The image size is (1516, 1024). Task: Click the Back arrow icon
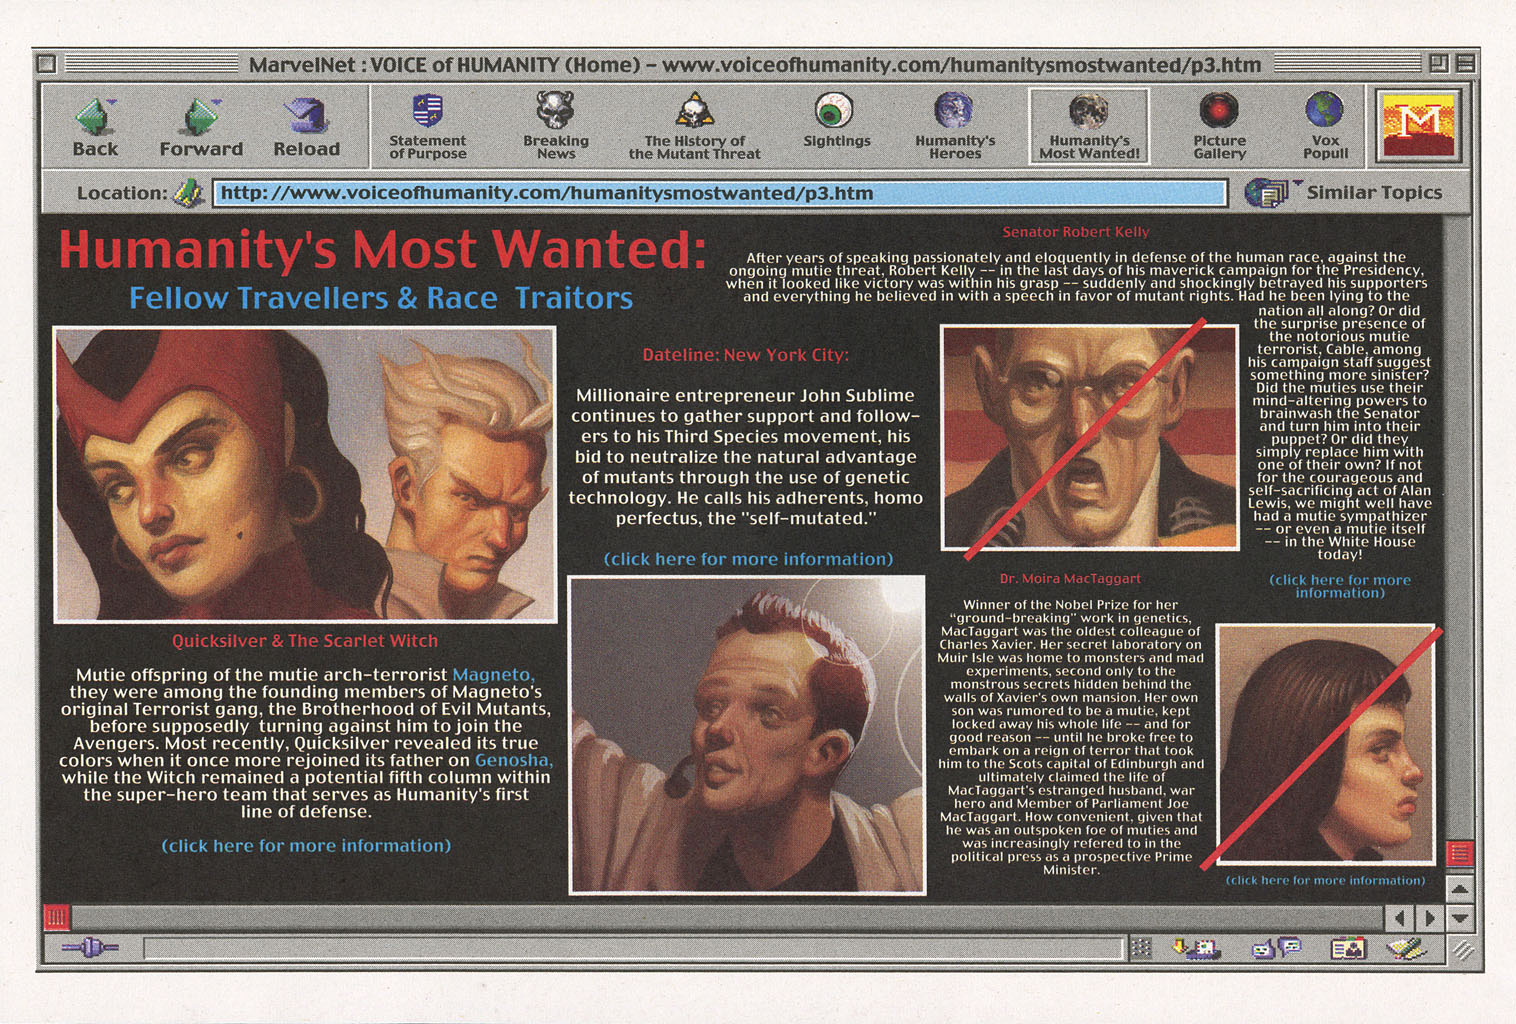pyautogui.click(x=95, y=117)
